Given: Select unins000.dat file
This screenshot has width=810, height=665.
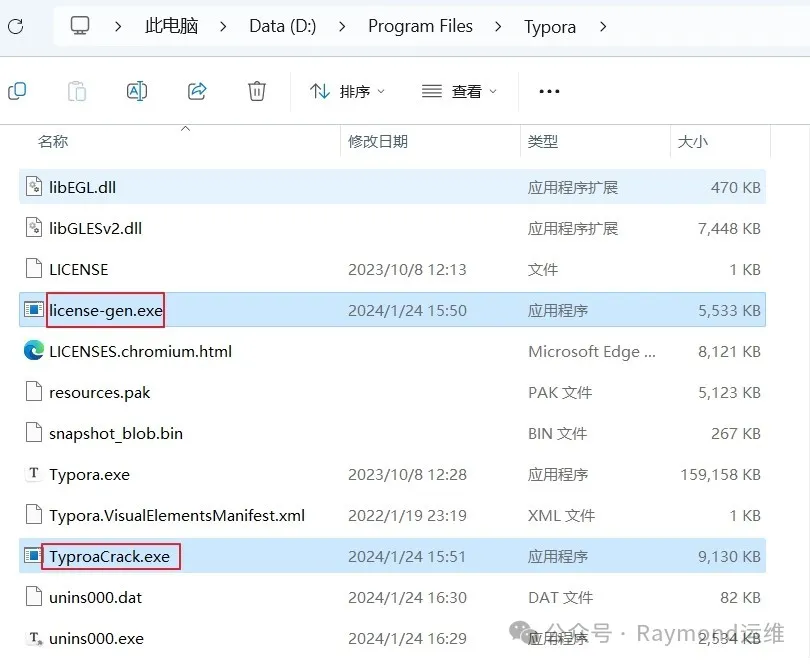Looking at the screenshot, I should (x=392, y=597).
